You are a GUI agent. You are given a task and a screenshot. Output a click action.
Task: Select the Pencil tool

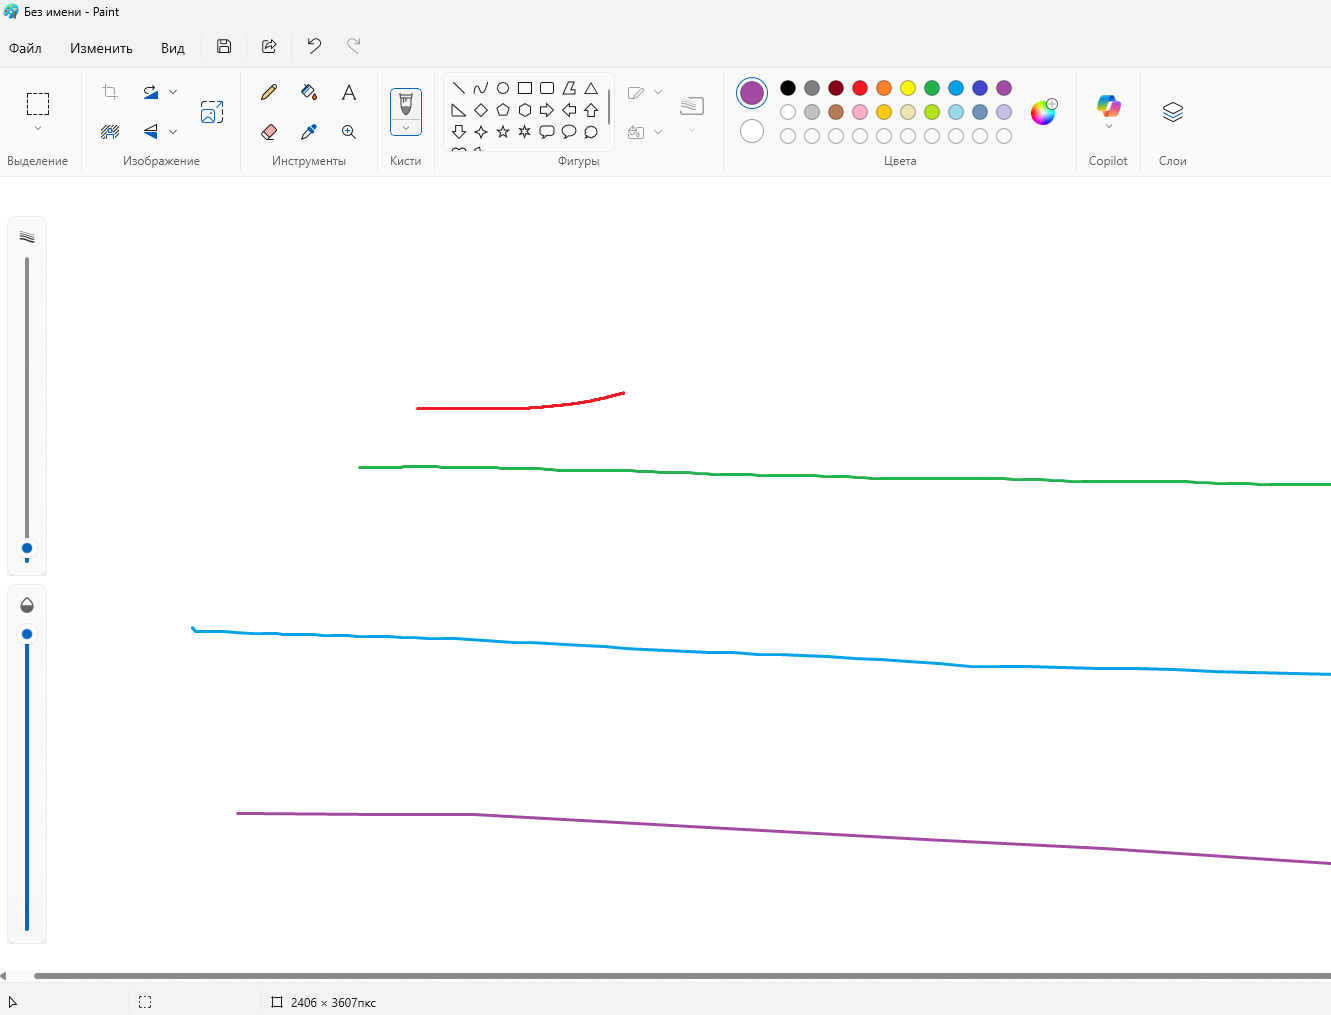click(x=269, y=92)
